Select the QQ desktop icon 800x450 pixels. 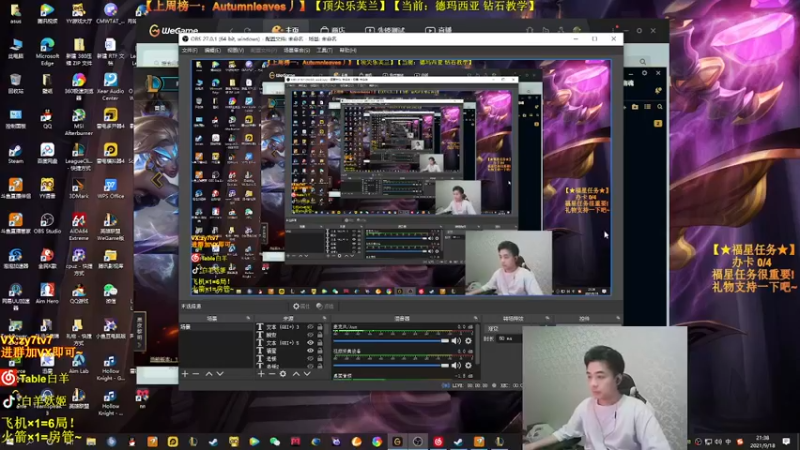(47, 119)
